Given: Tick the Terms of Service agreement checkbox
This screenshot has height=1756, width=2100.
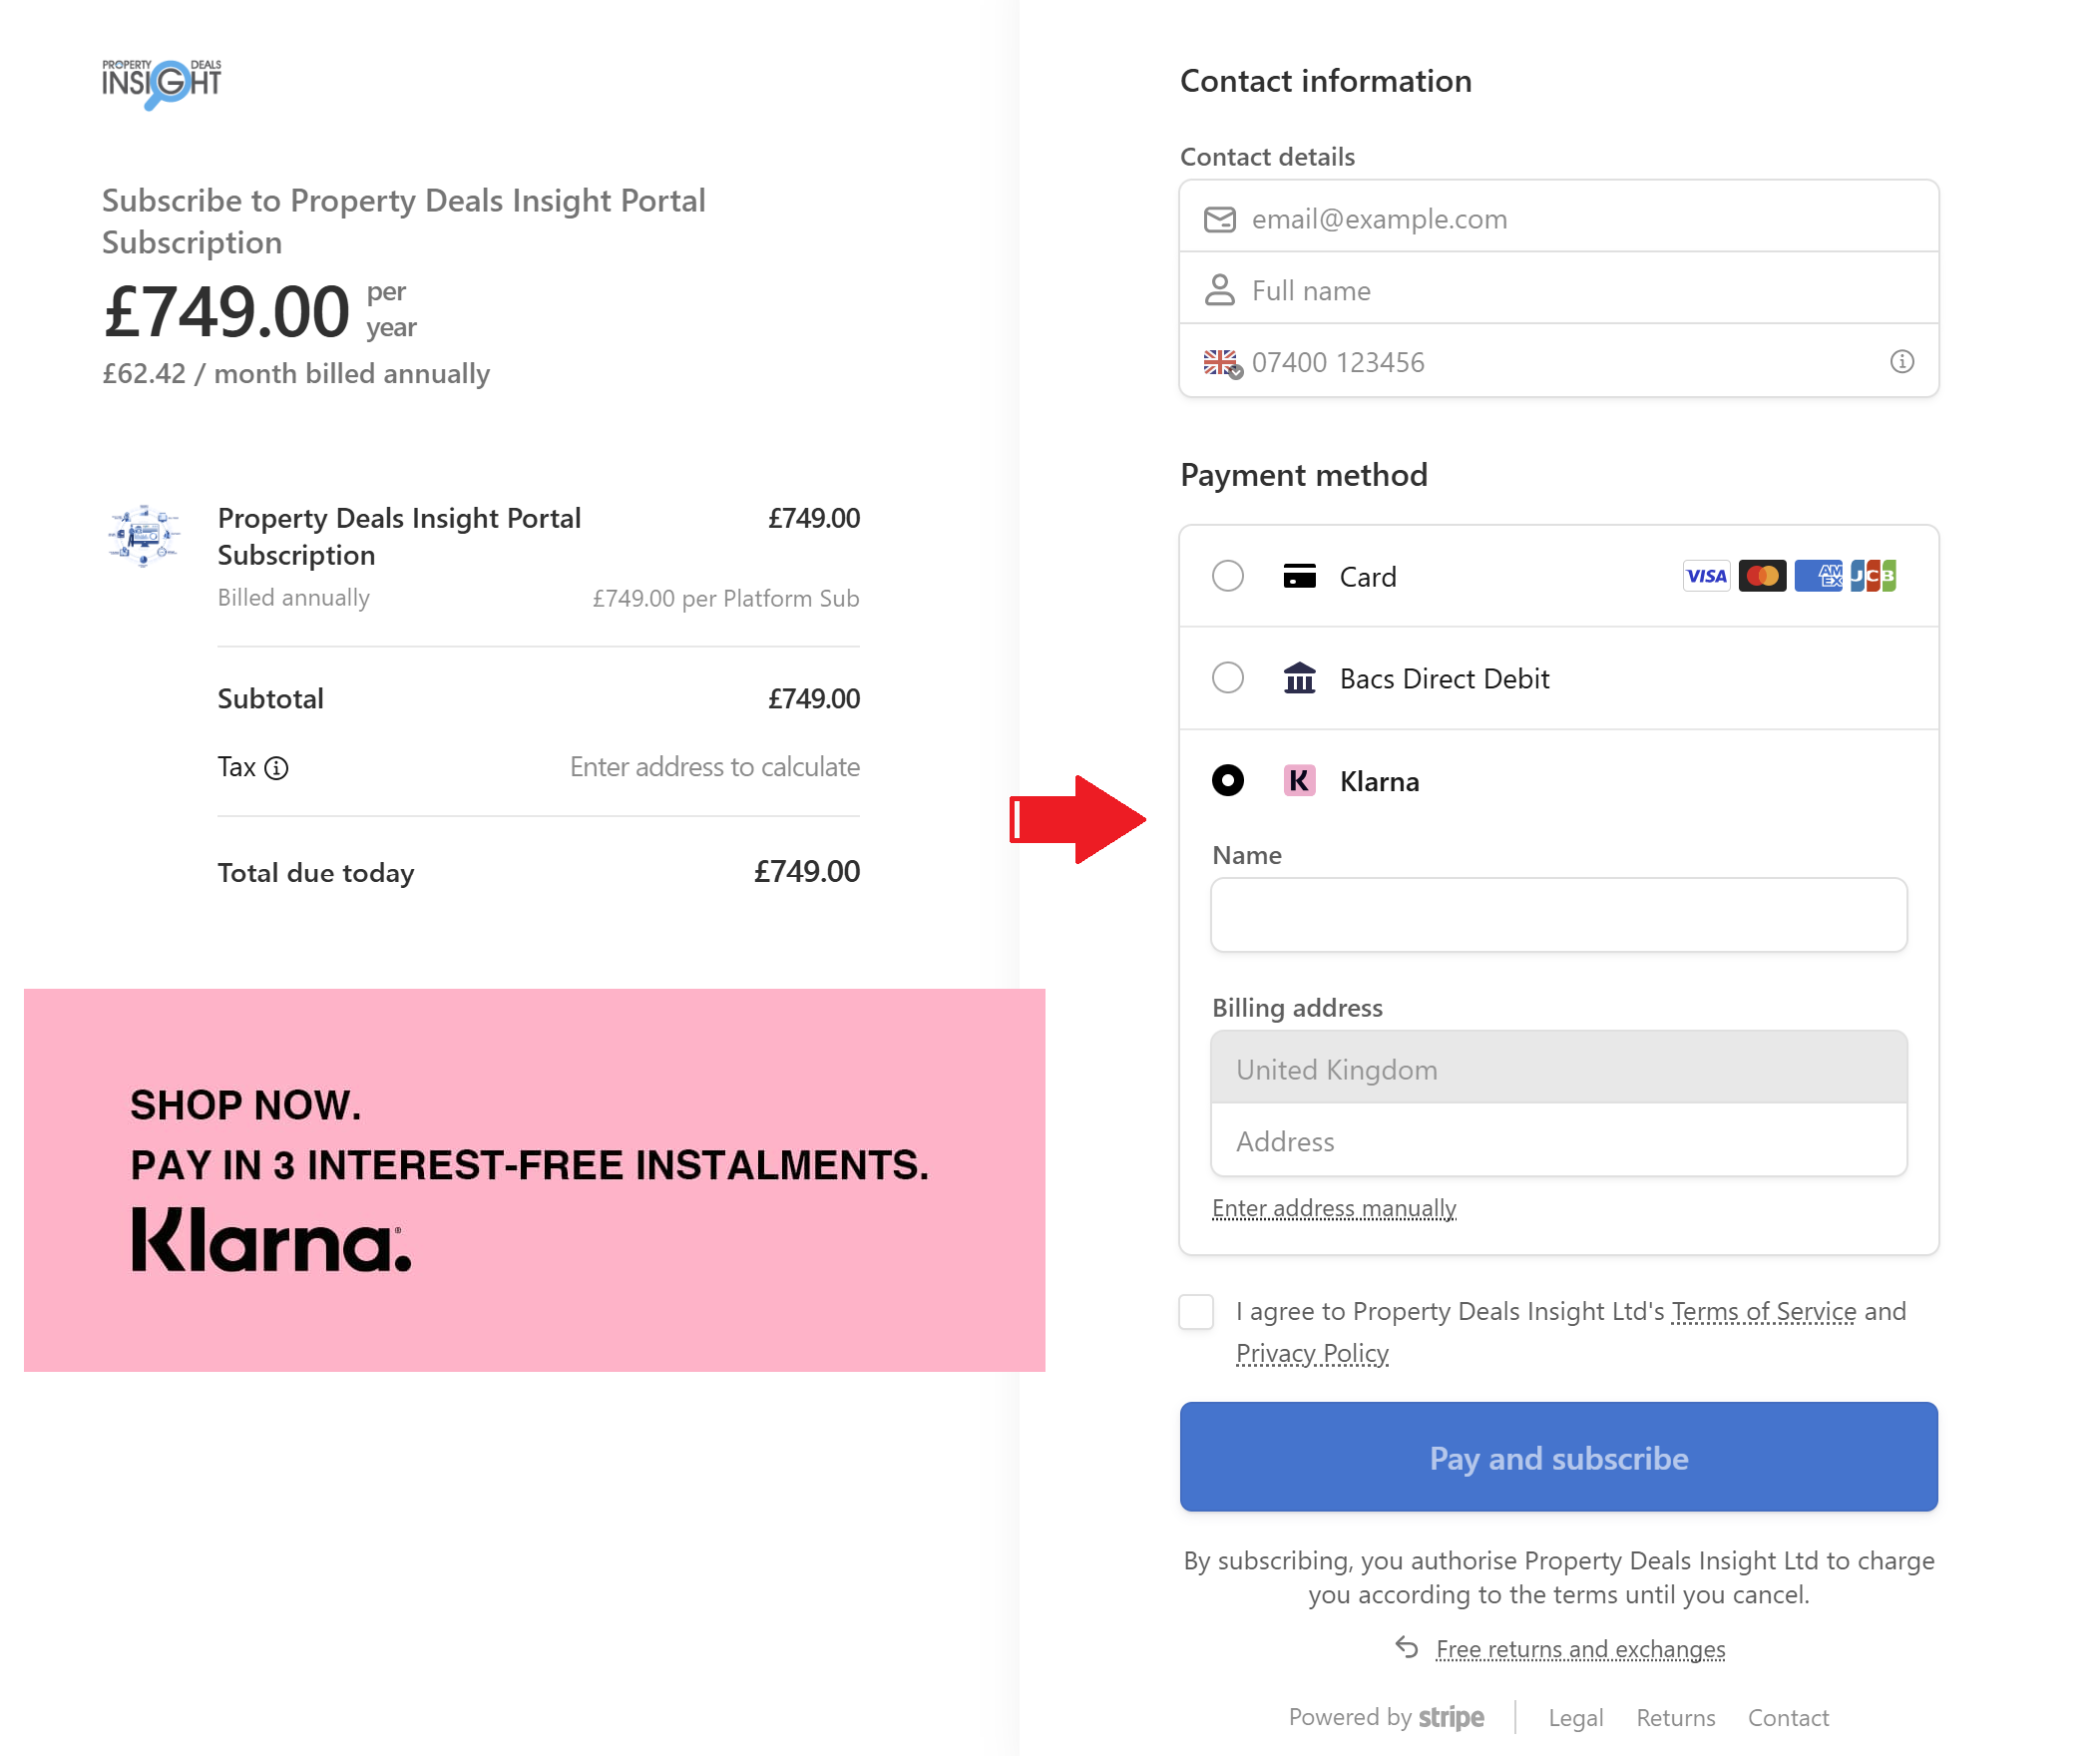Looking at the screenshot, I should click(x=1196, y=1312).
